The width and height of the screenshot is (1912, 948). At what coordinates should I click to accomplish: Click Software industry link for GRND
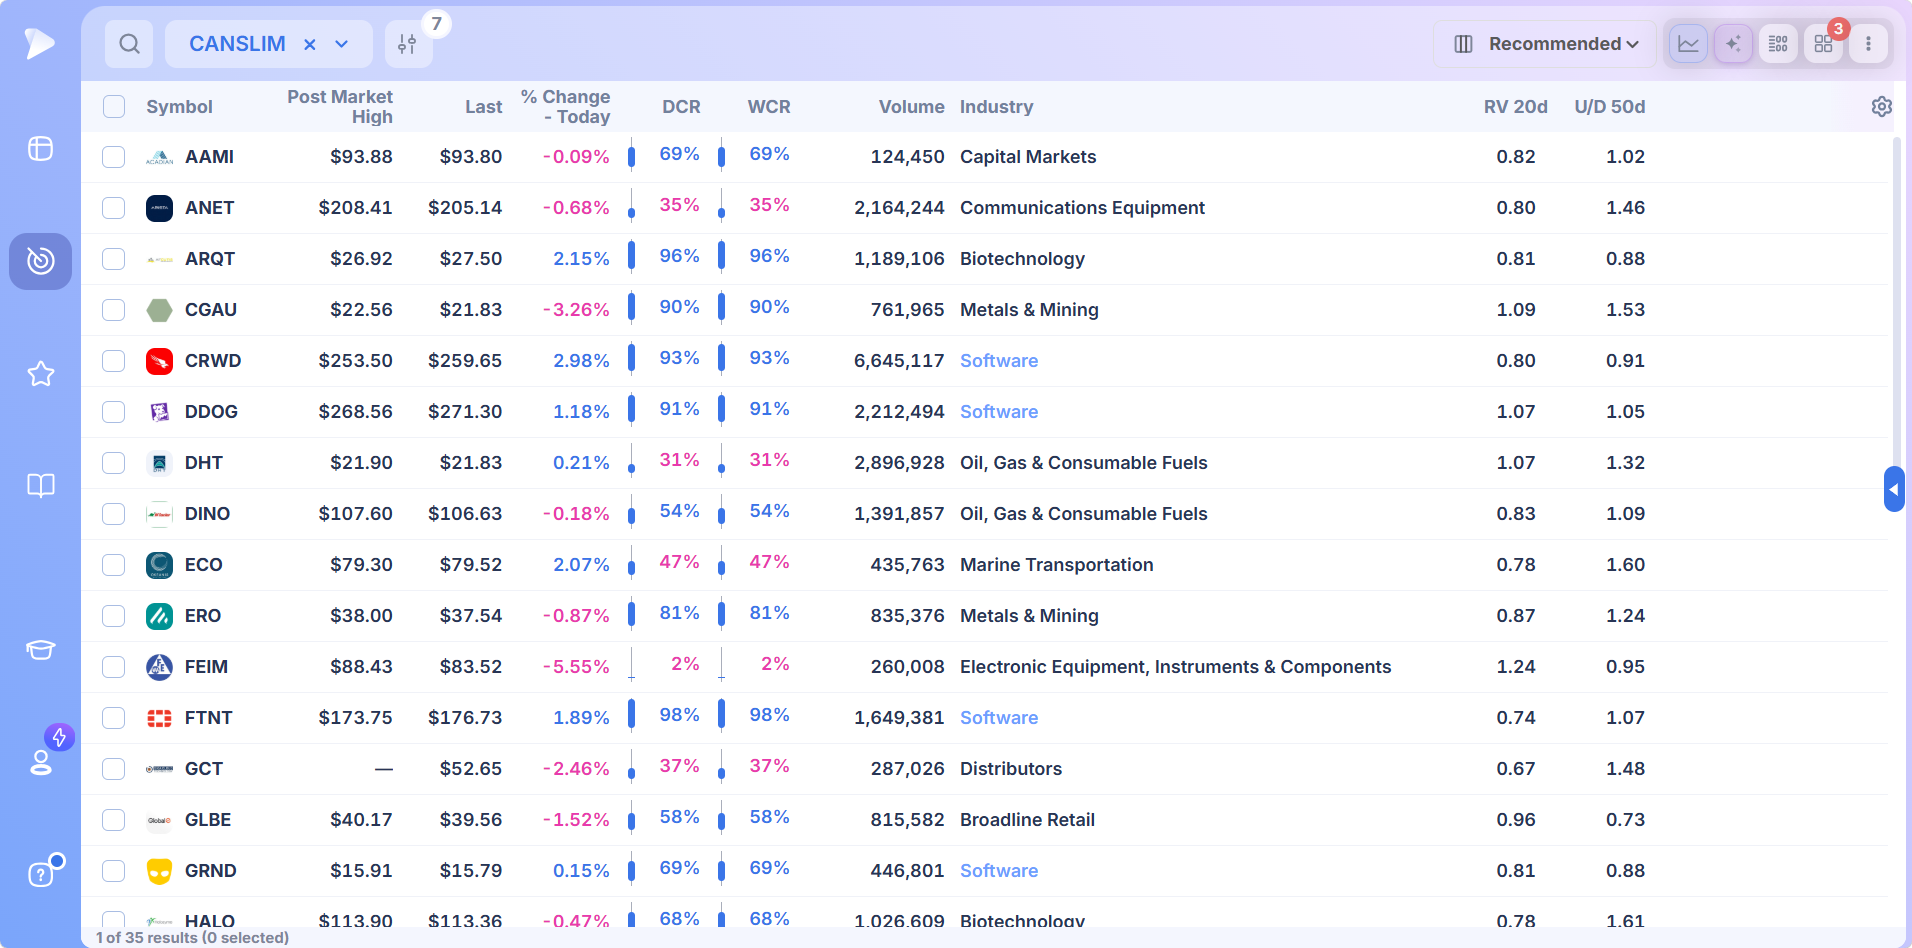pyautogui.click(x=999, y=871)
